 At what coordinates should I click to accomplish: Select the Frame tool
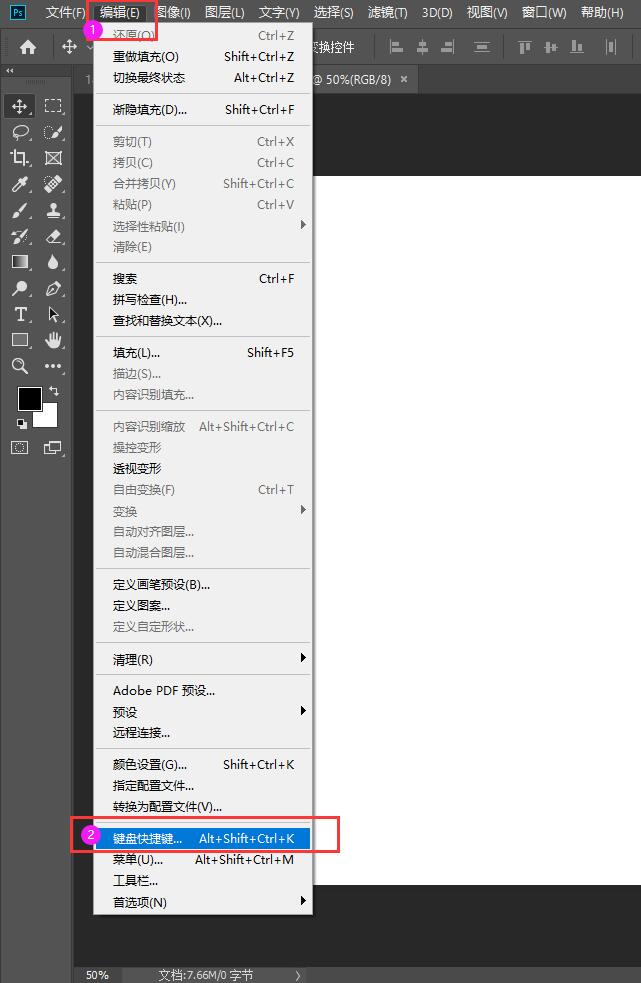(x=53, y=158)
